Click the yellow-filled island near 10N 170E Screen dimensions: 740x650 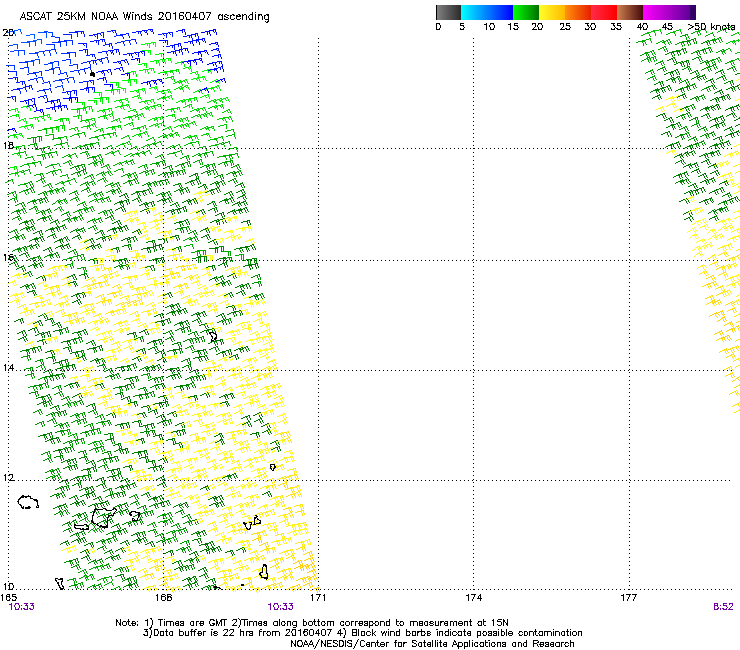pos(264,572)
